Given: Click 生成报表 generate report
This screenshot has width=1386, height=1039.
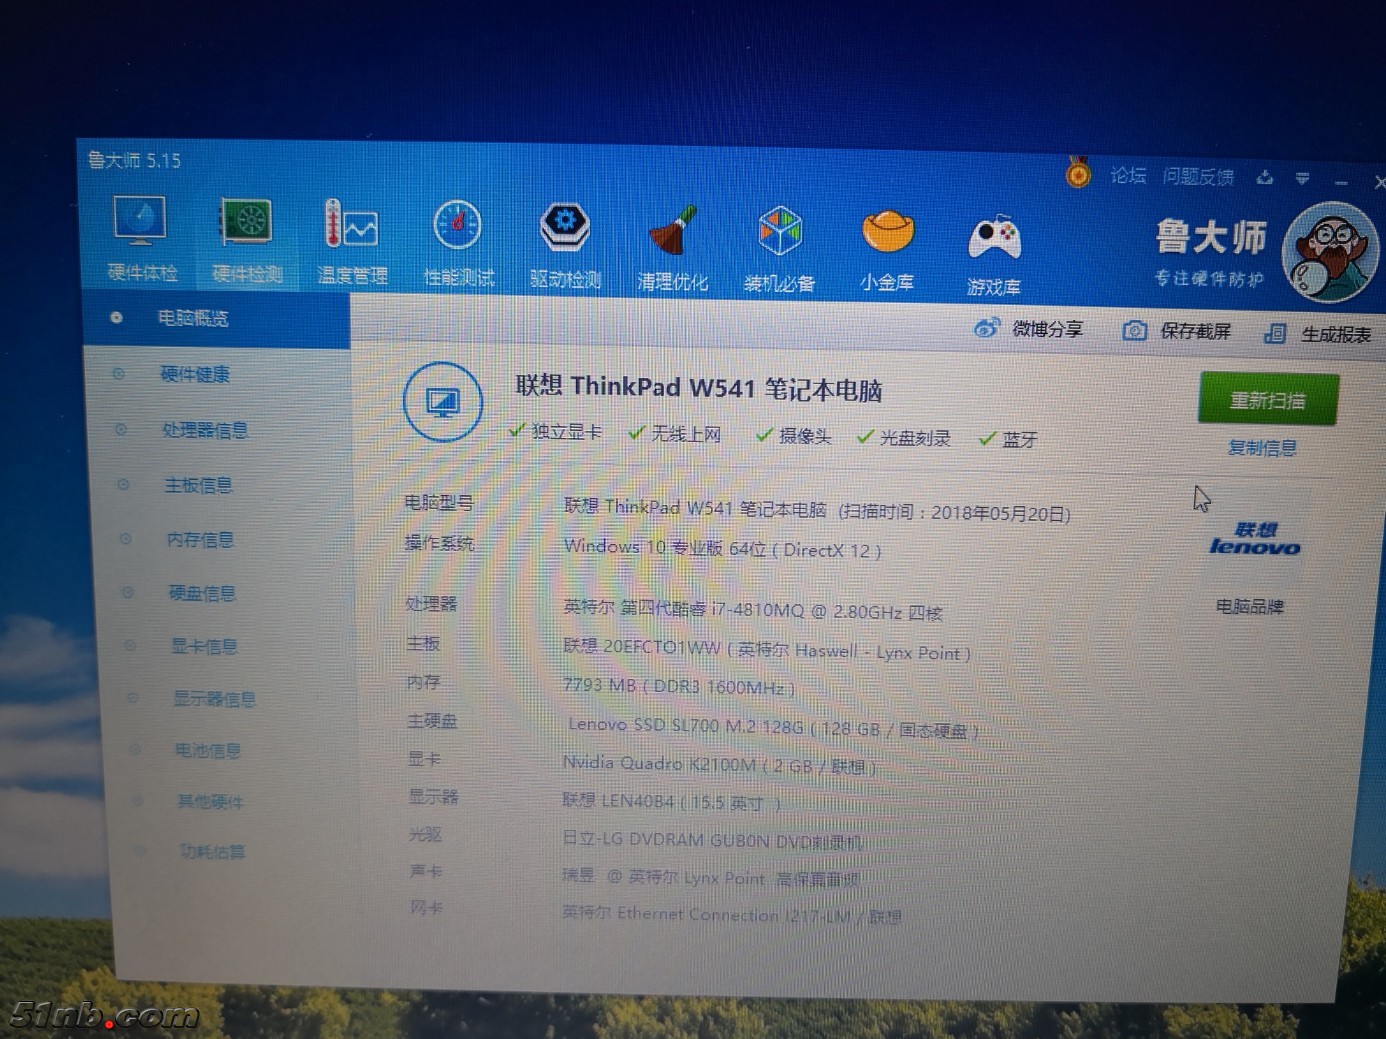Looking at the screenshot, I should pos(1318,334).
